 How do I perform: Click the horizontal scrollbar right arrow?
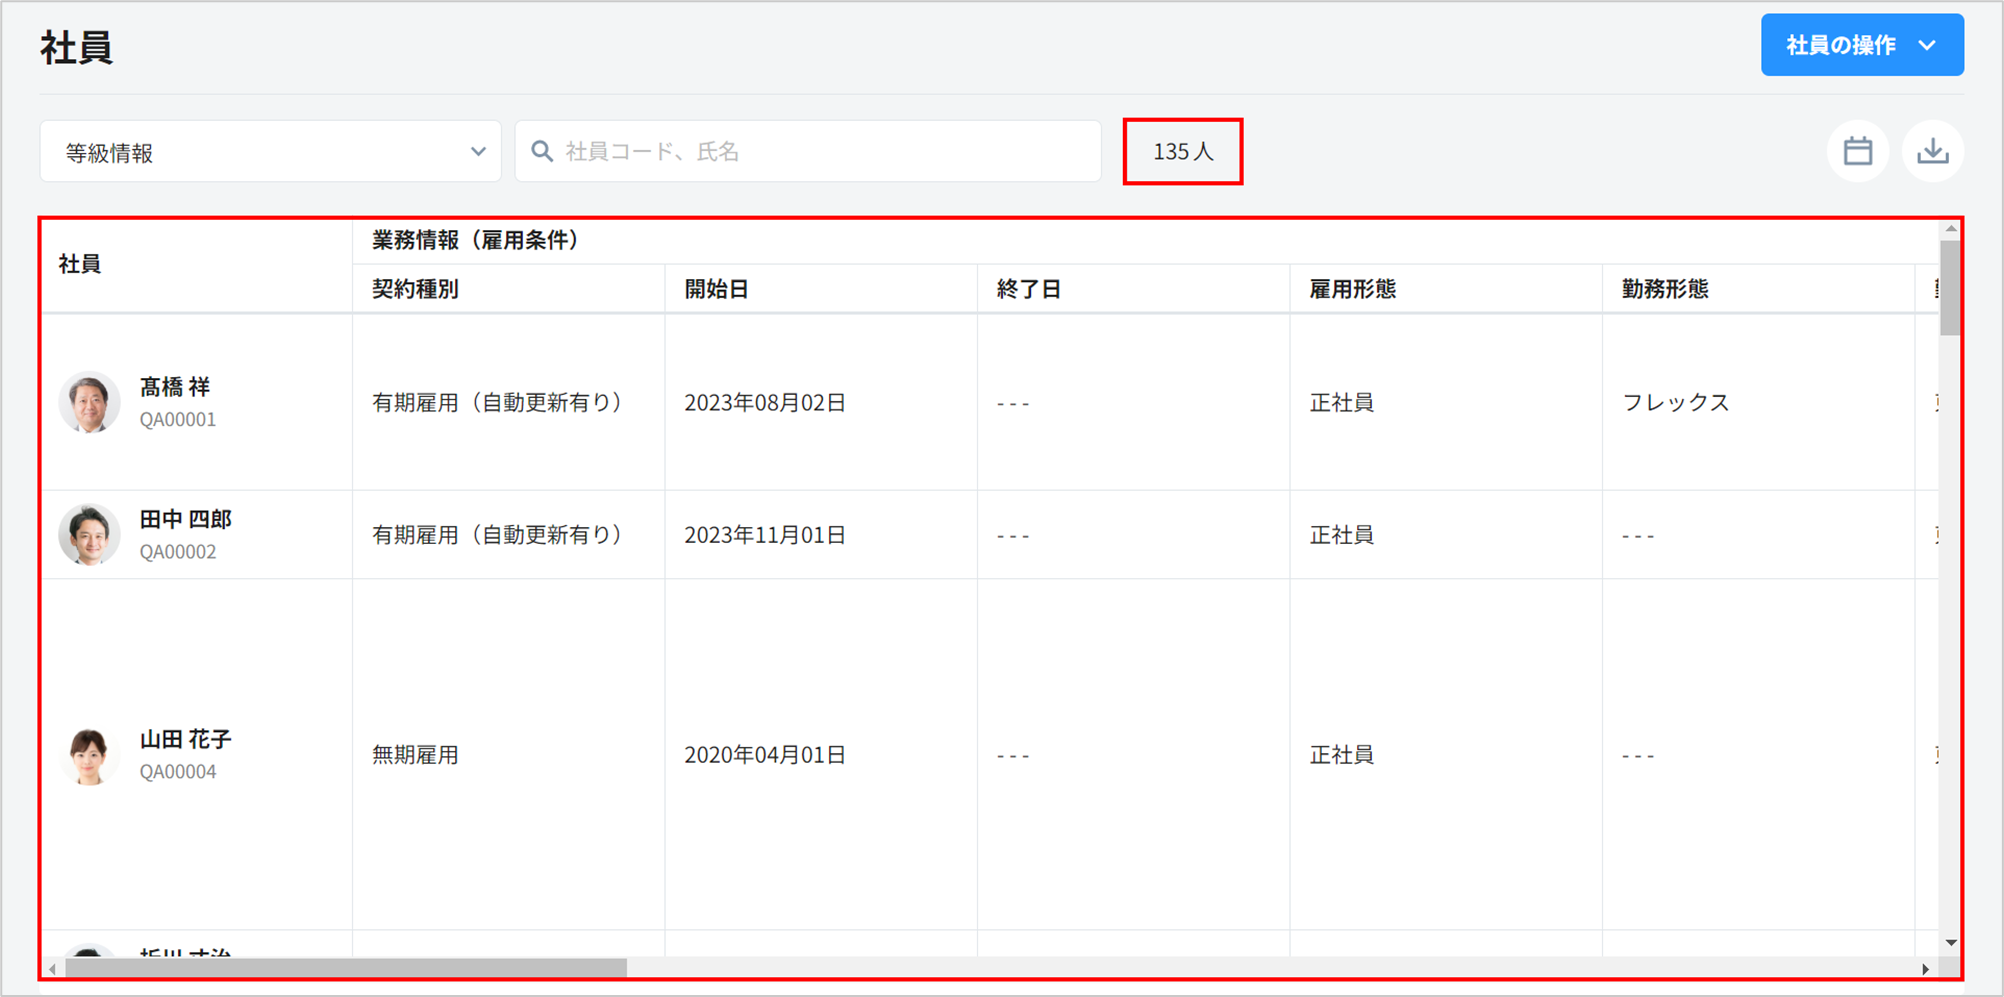[x=1925, y=968]
